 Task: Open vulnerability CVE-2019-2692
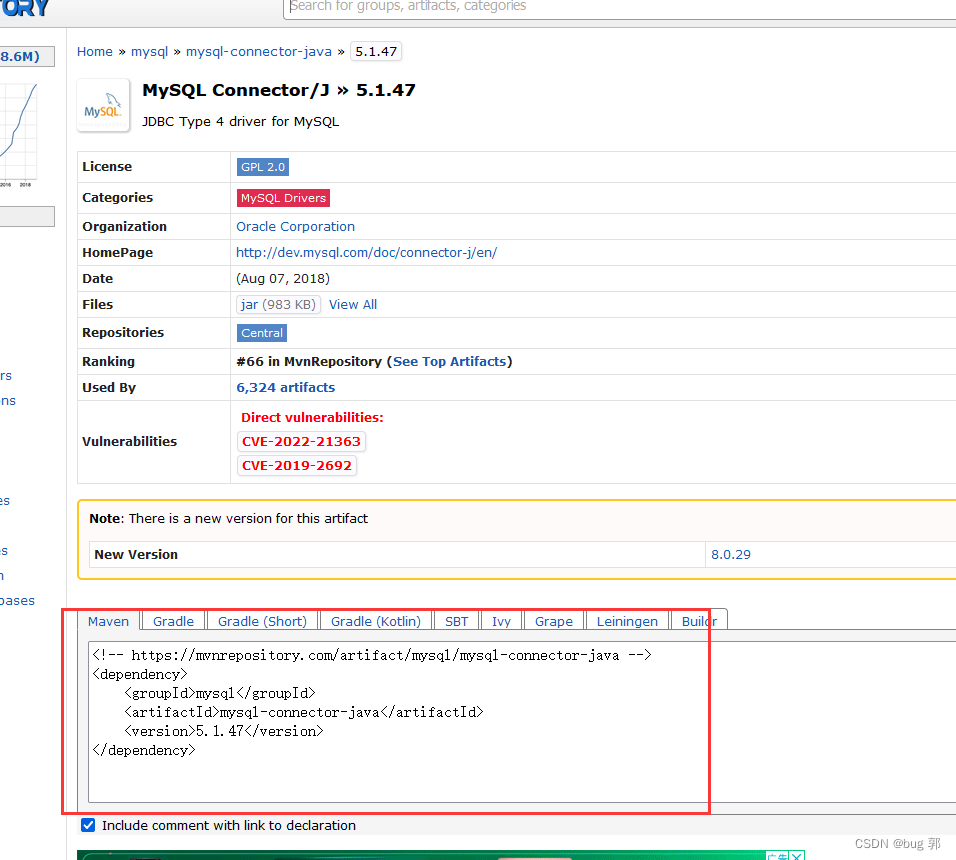tap(296, 466)
